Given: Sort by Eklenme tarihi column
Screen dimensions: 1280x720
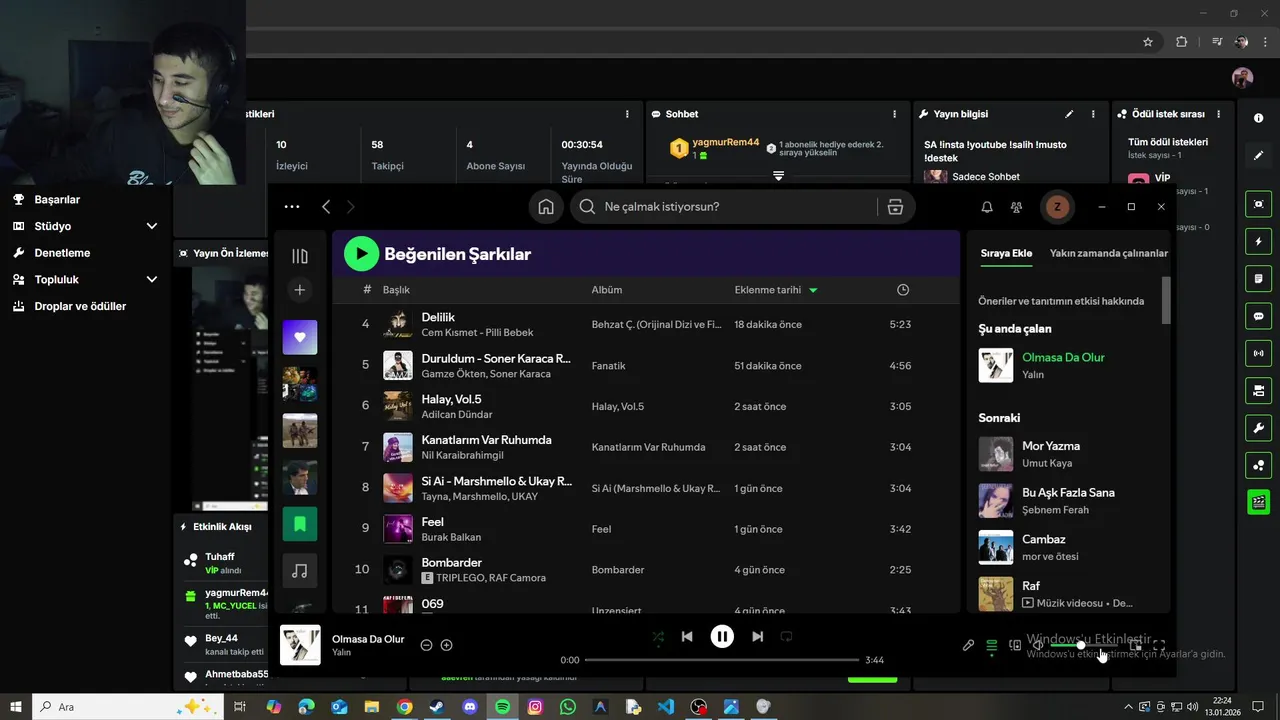Looking at the screenshot, I should [776, 290].
